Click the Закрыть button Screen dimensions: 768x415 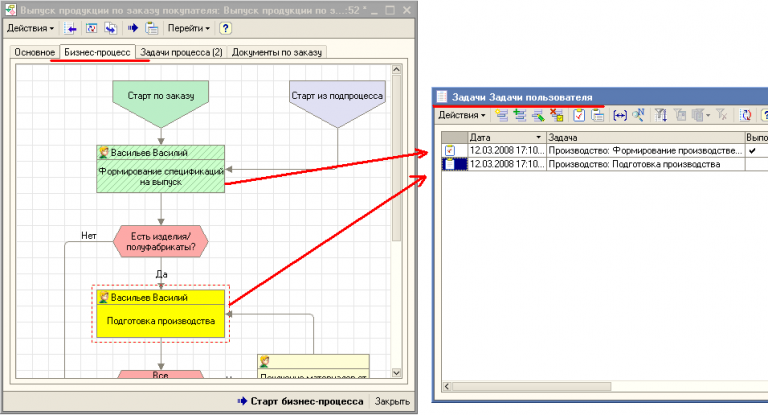coord(391,402)
